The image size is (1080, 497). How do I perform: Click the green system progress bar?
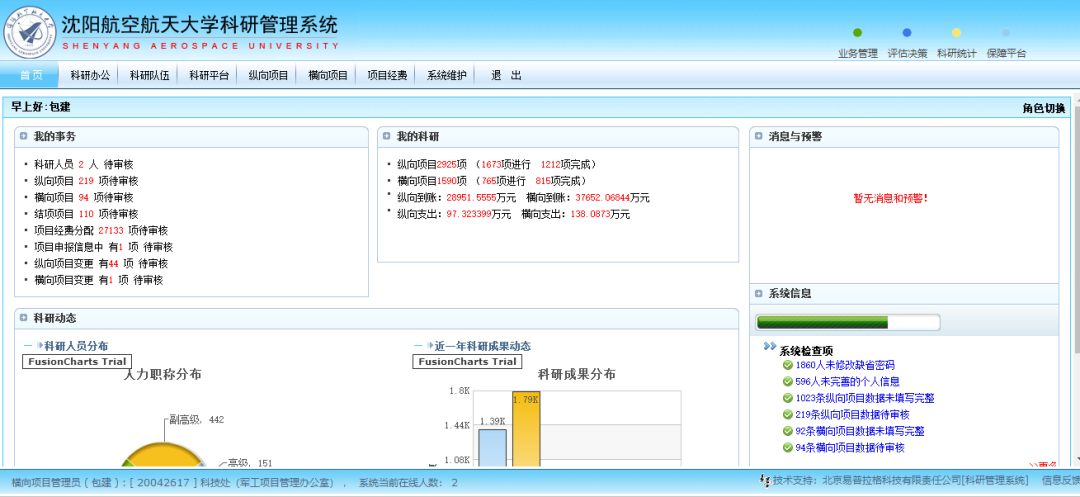tap(822, 322)
